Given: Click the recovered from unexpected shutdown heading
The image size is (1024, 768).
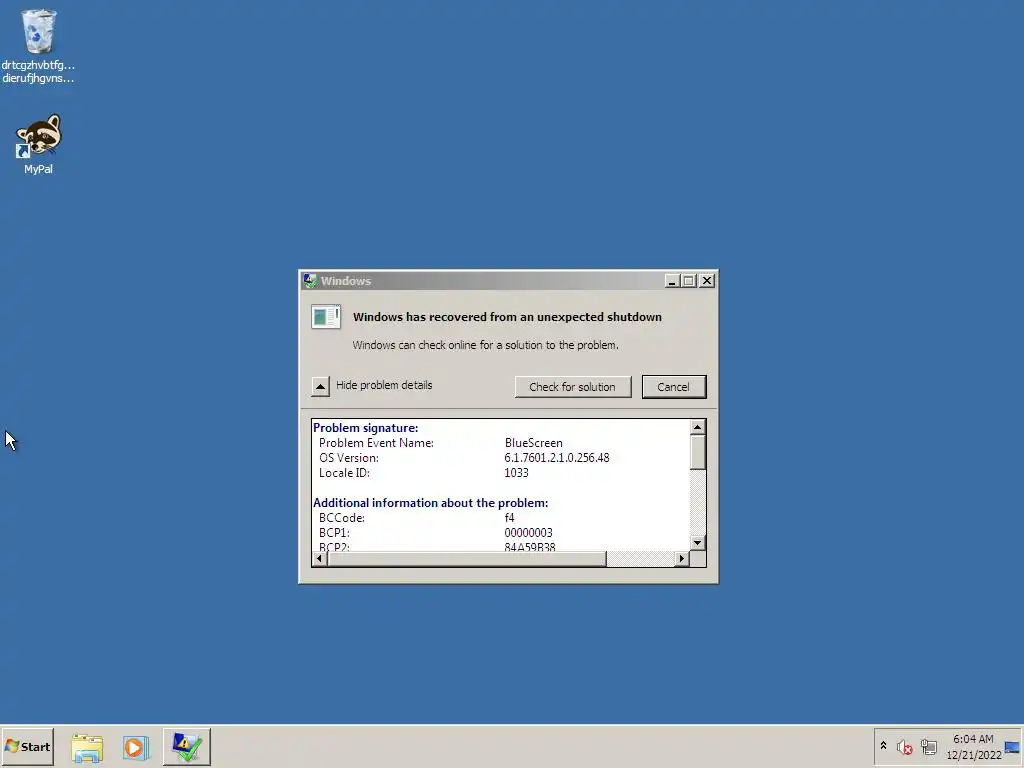Looking at the screenshot, I should point(507,317).
